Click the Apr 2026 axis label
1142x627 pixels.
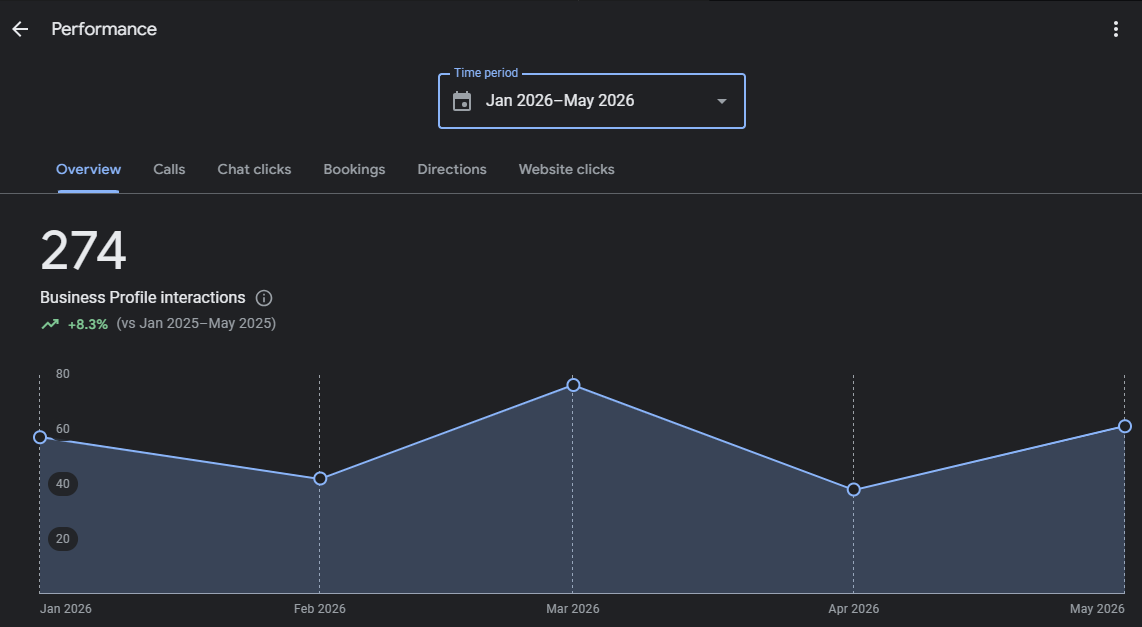[854, 609]
